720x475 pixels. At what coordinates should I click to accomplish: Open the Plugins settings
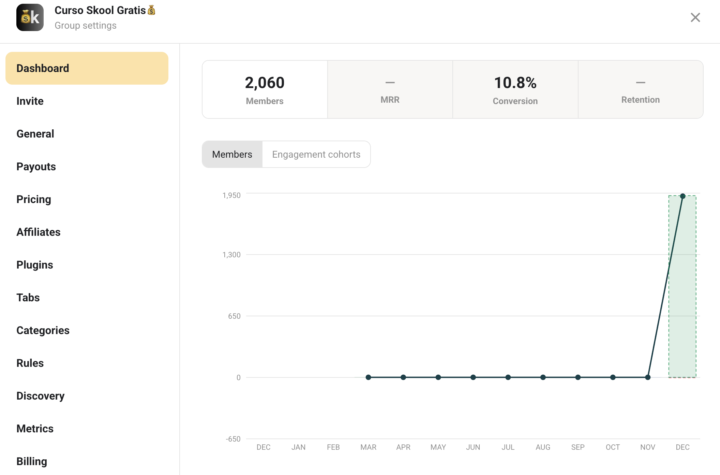click(35, 265)
